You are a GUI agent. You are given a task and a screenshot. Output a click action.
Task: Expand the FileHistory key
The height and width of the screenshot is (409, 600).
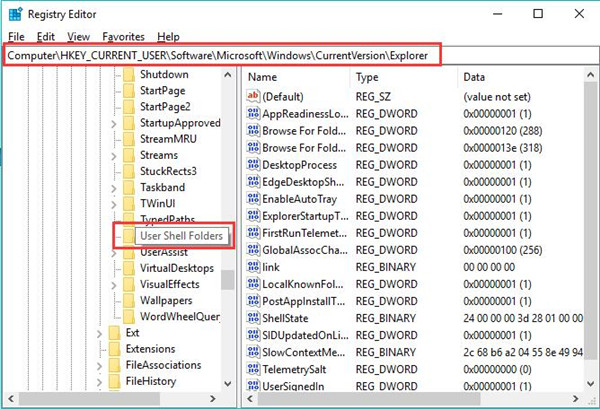[99, 382]
